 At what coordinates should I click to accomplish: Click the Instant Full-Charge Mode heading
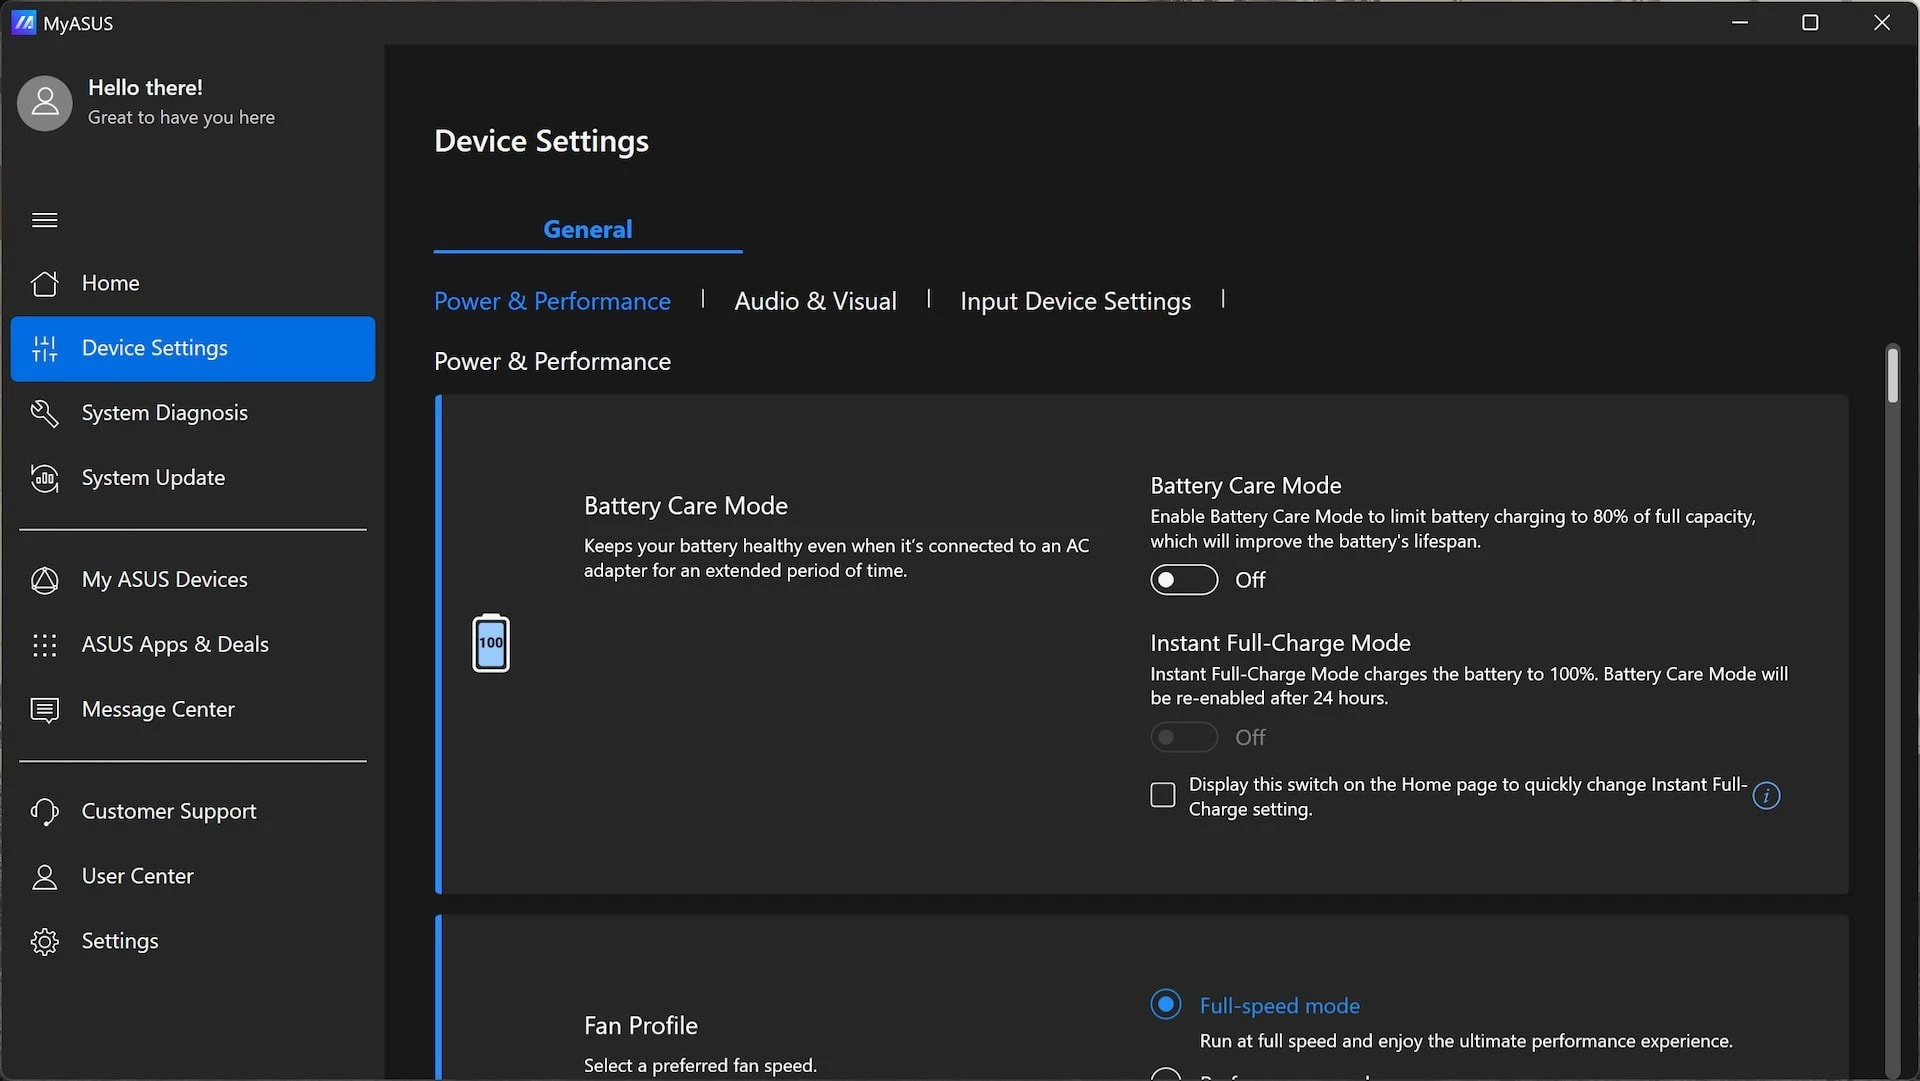click(1280, 643)
